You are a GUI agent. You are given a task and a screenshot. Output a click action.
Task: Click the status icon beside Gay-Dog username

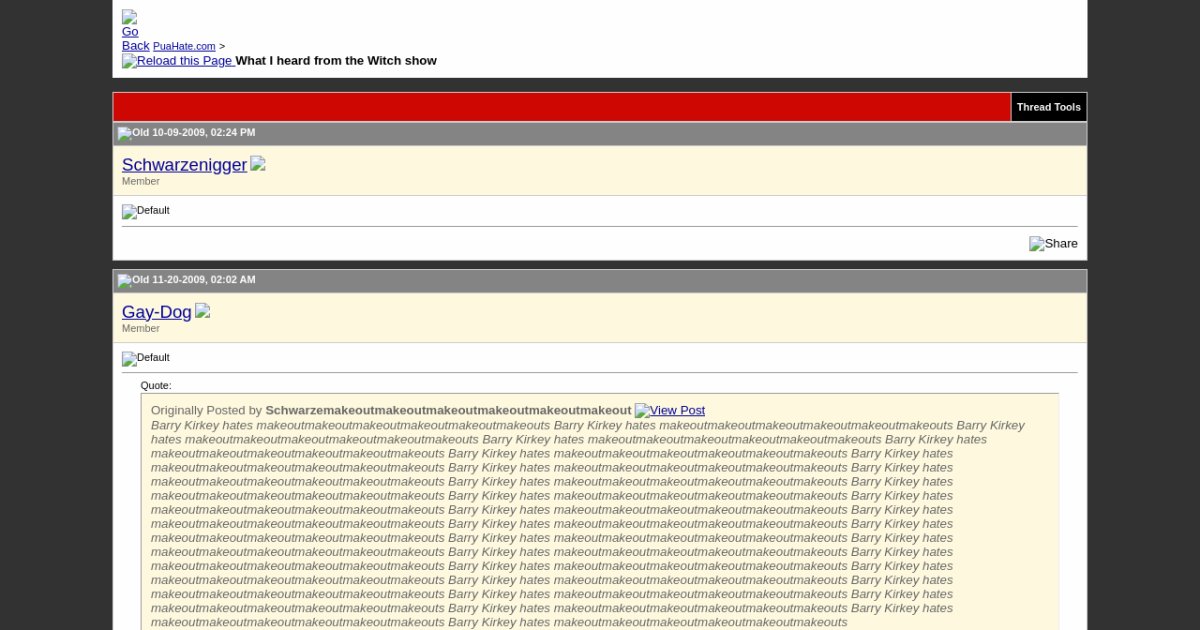[x=202, y=311]
